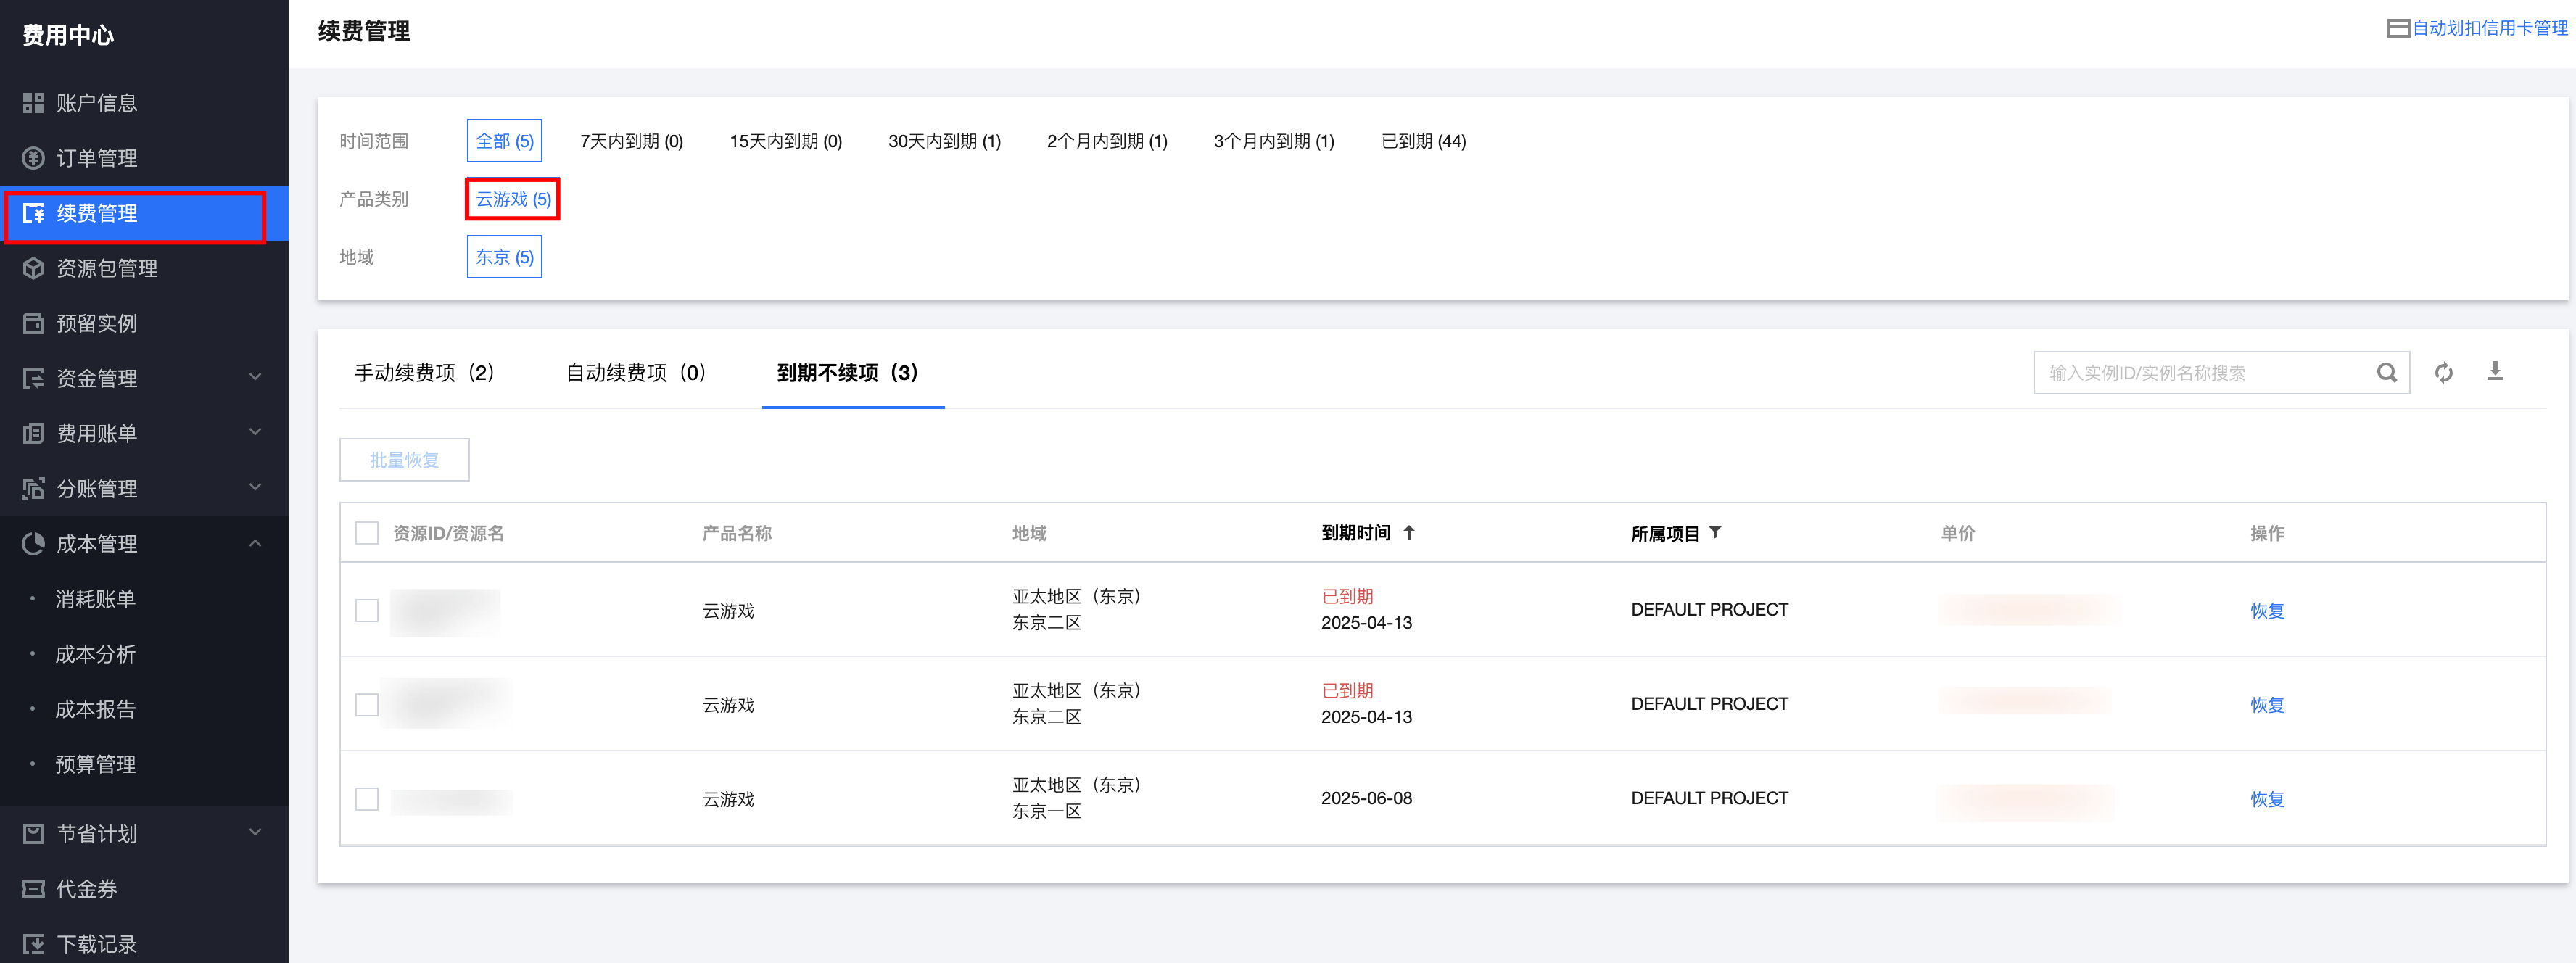This screenshot has height=963, width=2576.
Task: Click the instance ID search field
Action: click(2200, 373)
